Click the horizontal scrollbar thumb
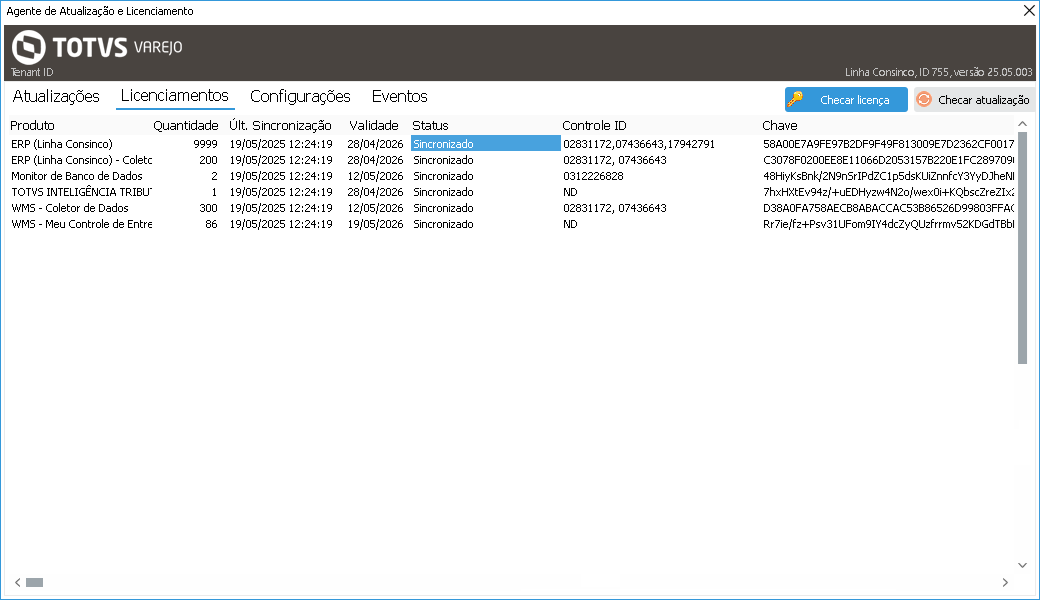Viewport: 1040px width, 600px height. tap(34, 582)
